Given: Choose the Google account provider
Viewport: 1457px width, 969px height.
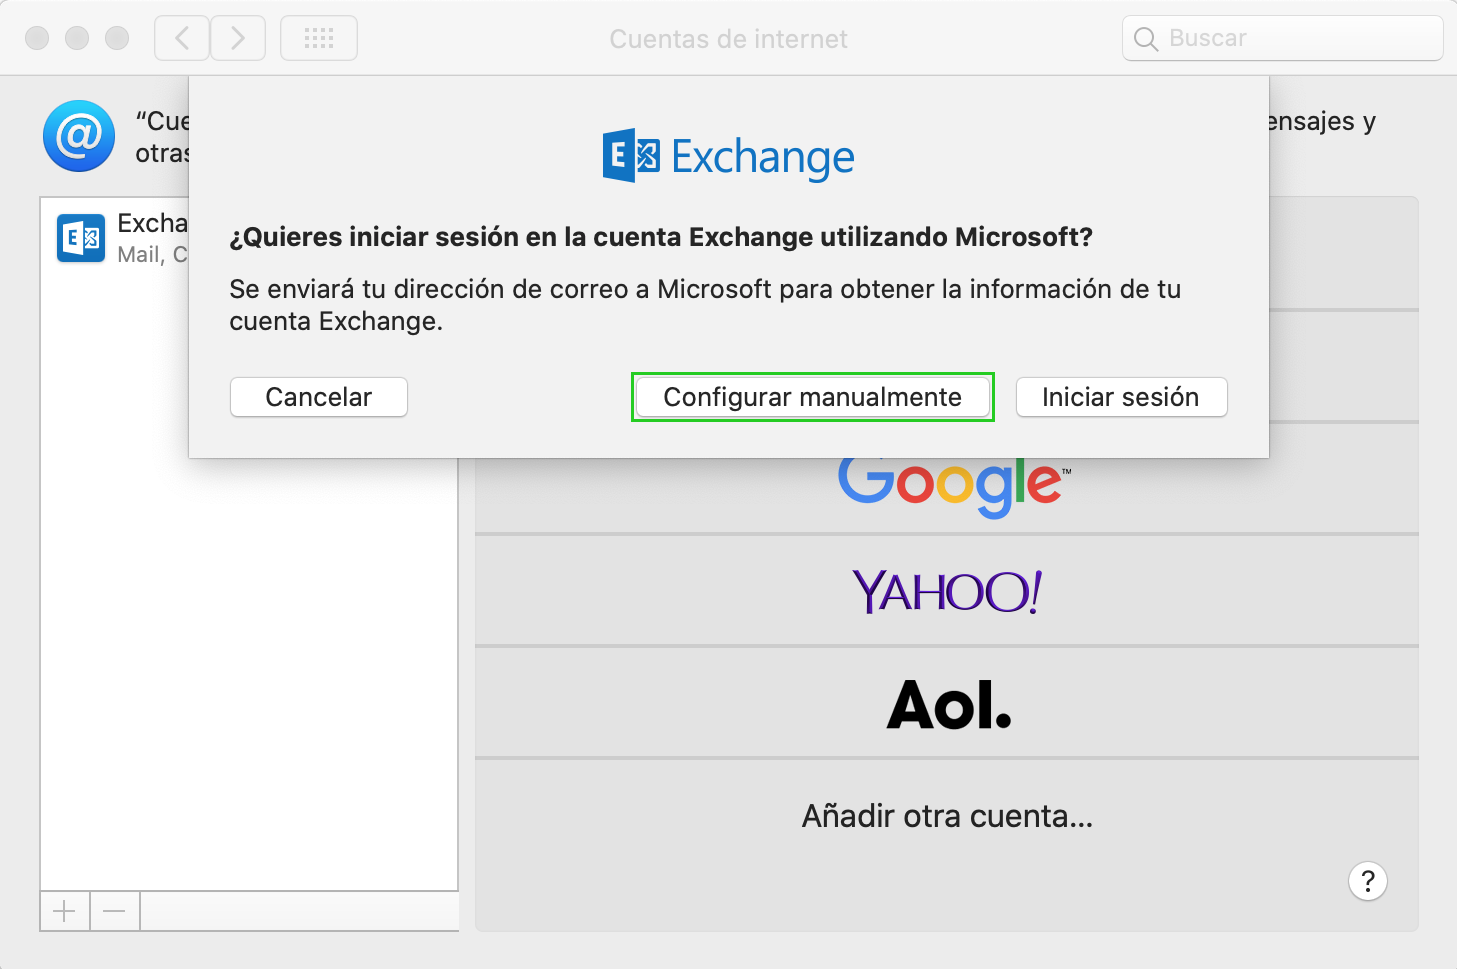Looking at the screenshot, I should pos(947,484).
